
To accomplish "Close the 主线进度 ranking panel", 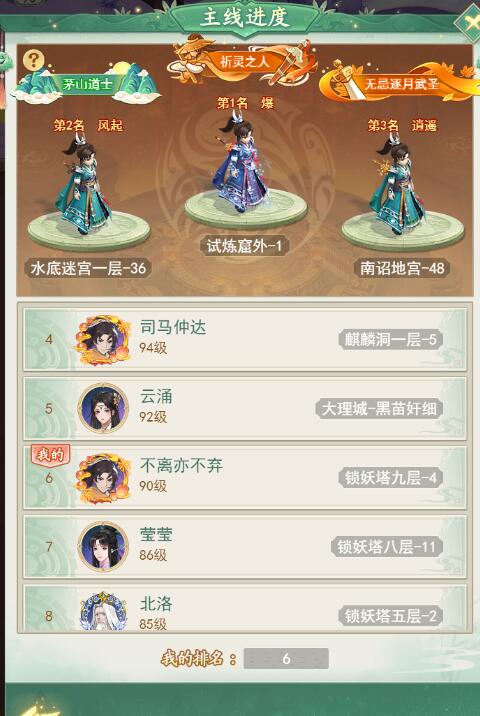I will point(469,22).
